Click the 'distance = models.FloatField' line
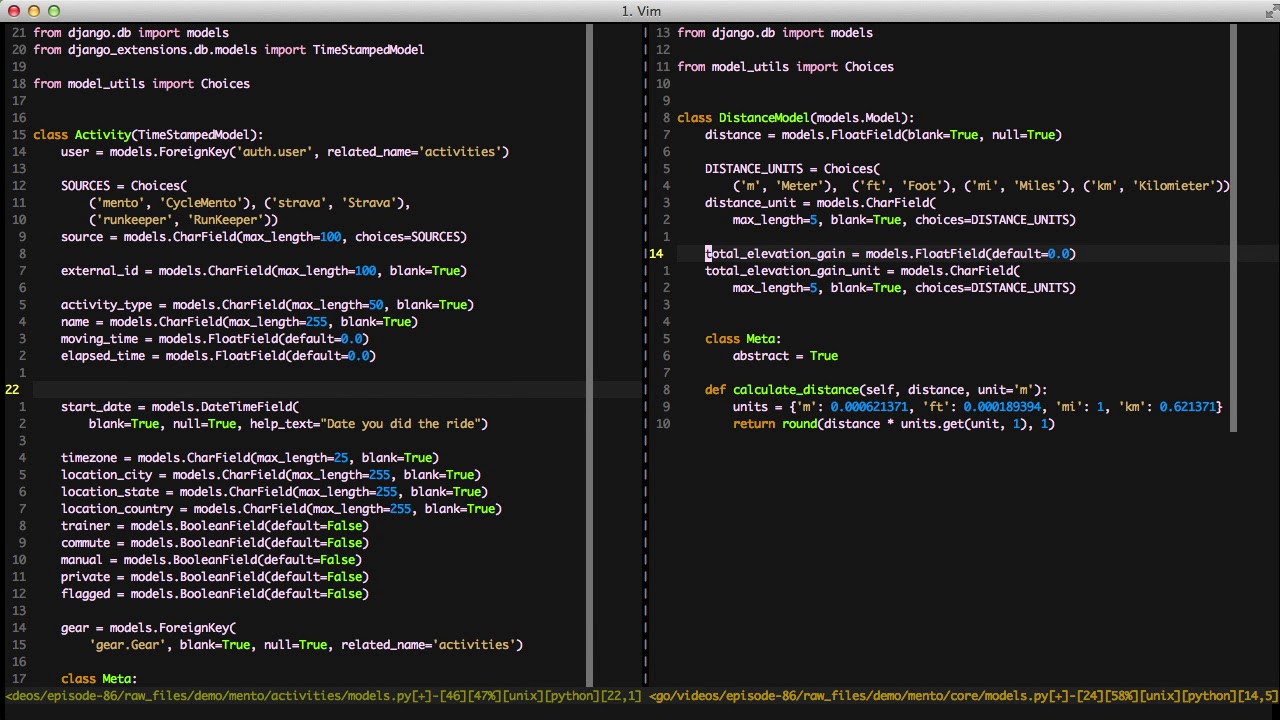 [x=883, y=134]
